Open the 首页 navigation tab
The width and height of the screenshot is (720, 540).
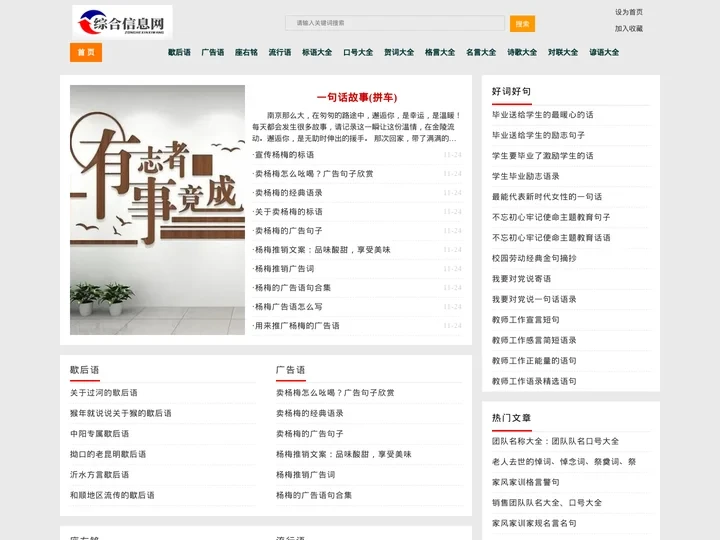click(86, 52)
